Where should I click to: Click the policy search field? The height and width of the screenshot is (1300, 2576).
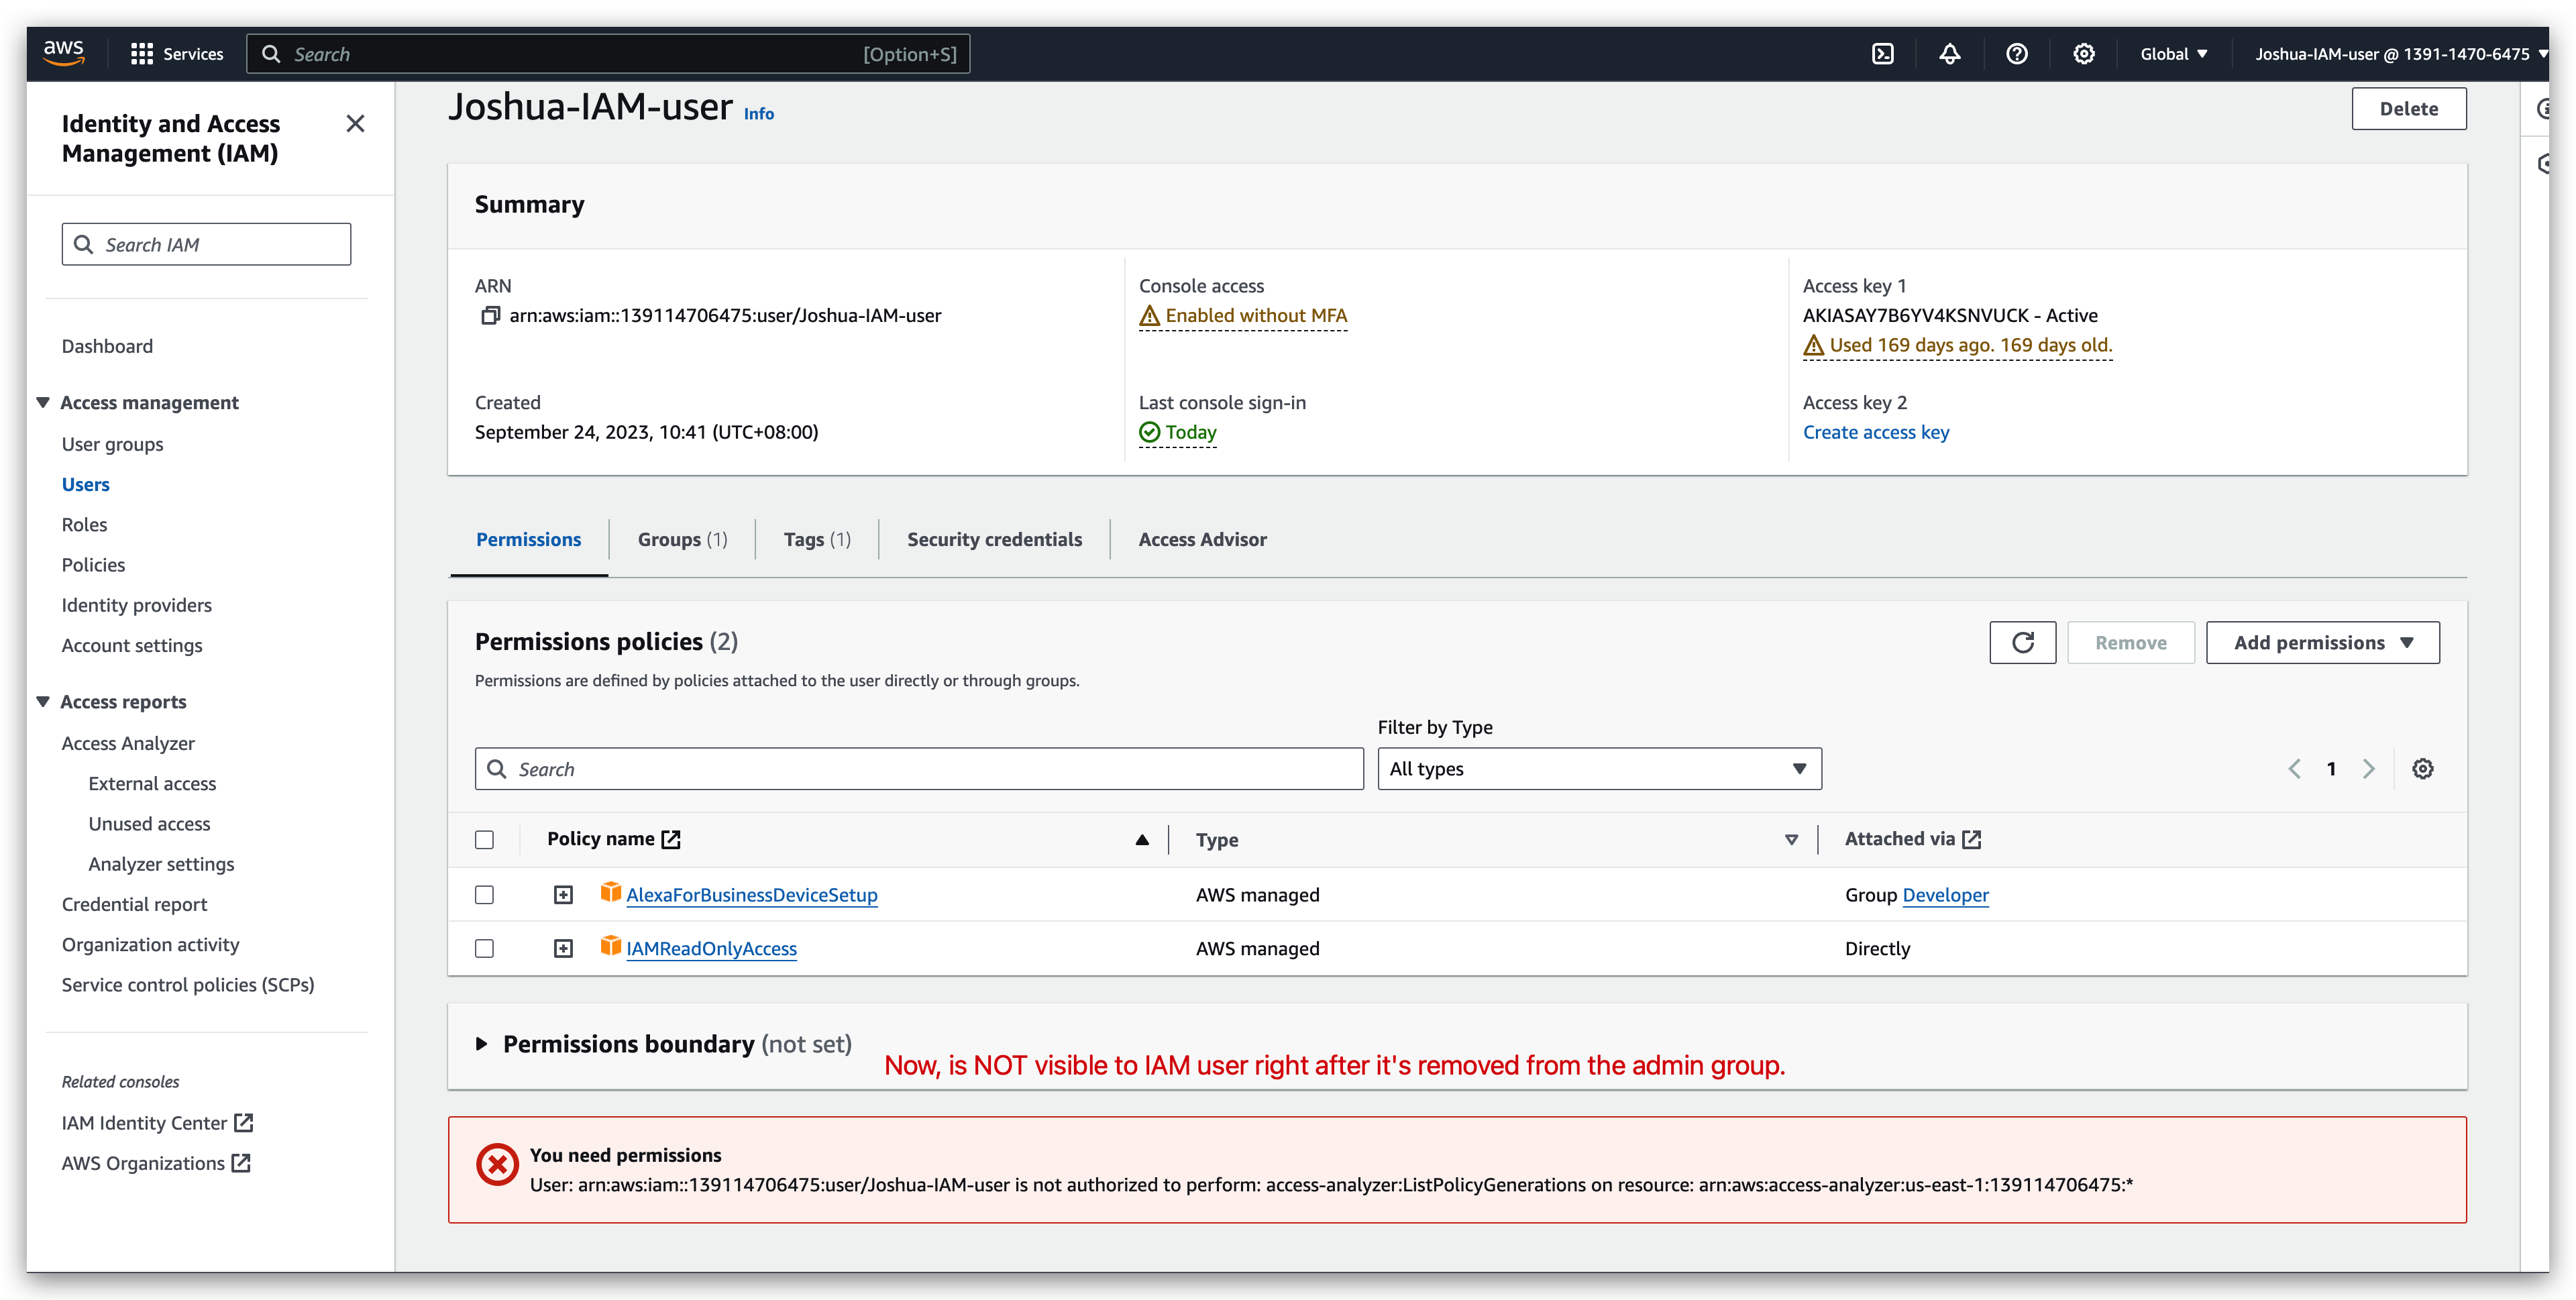click(x=919, y=768)
